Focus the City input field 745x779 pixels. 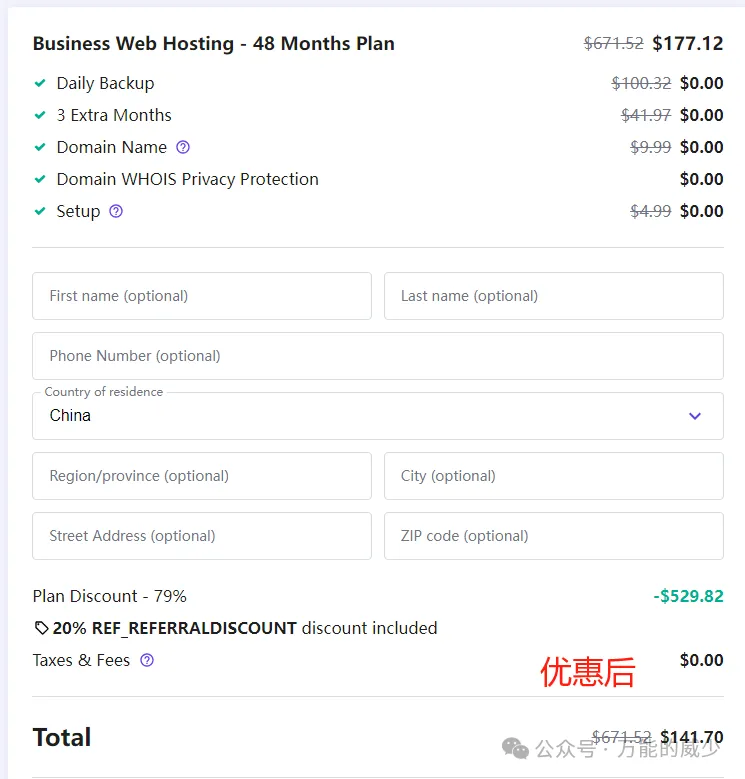point(553,476)
